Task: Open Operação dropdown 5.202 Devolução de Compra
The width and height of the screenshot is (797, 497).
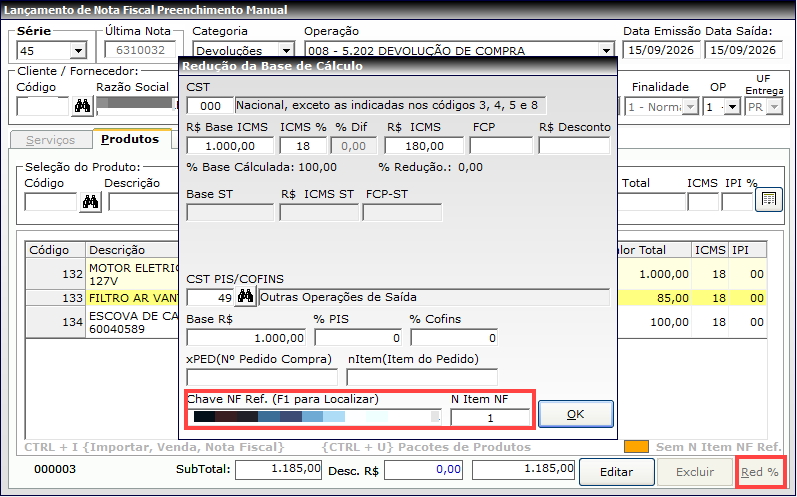Action: point(606,51)
